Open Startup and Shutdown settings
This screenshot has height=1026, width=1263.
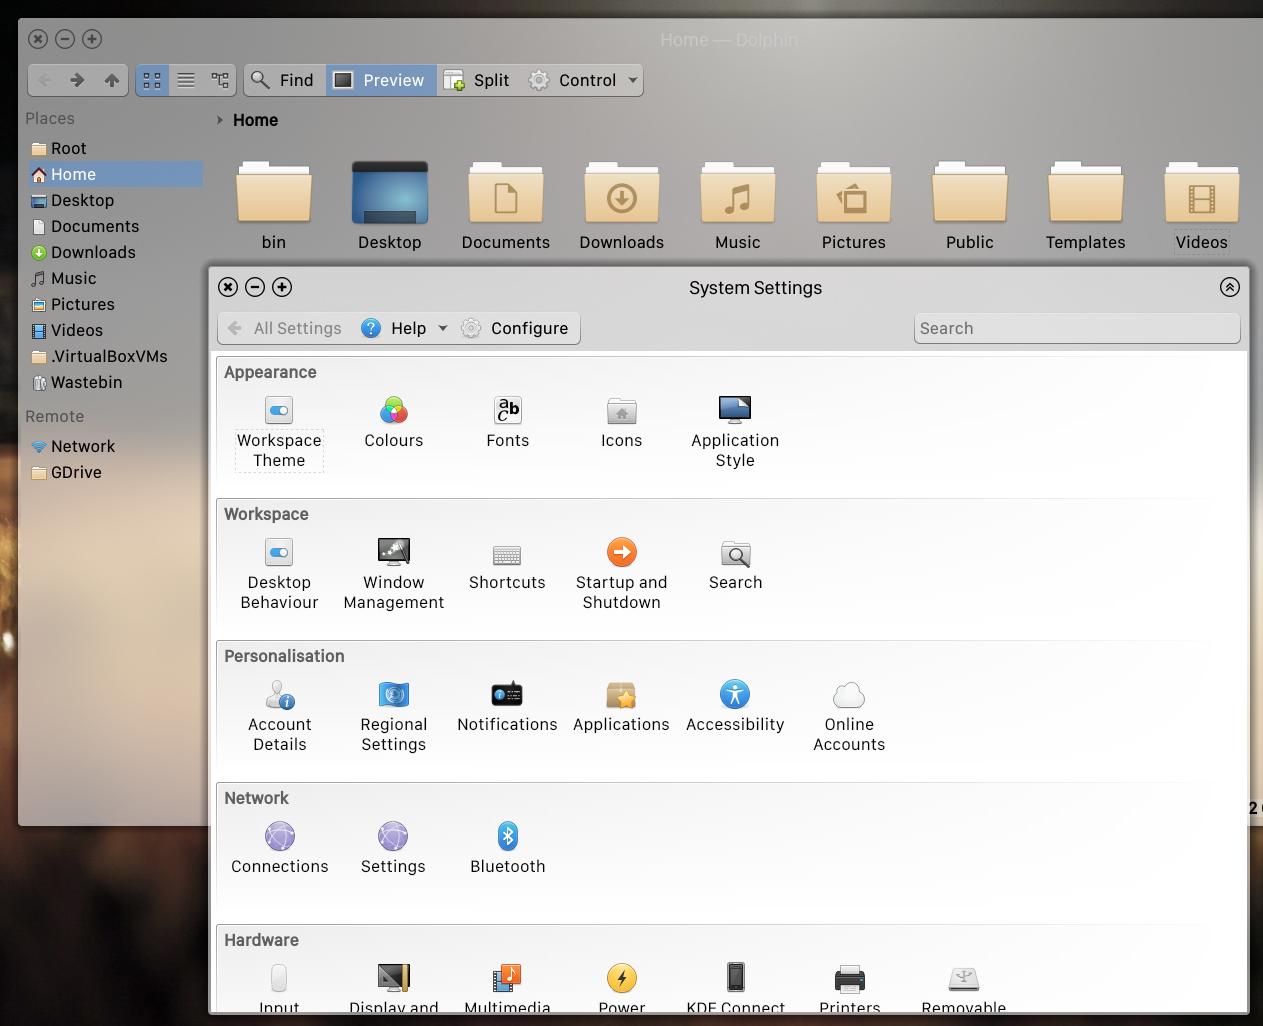[x=621, y=574]
